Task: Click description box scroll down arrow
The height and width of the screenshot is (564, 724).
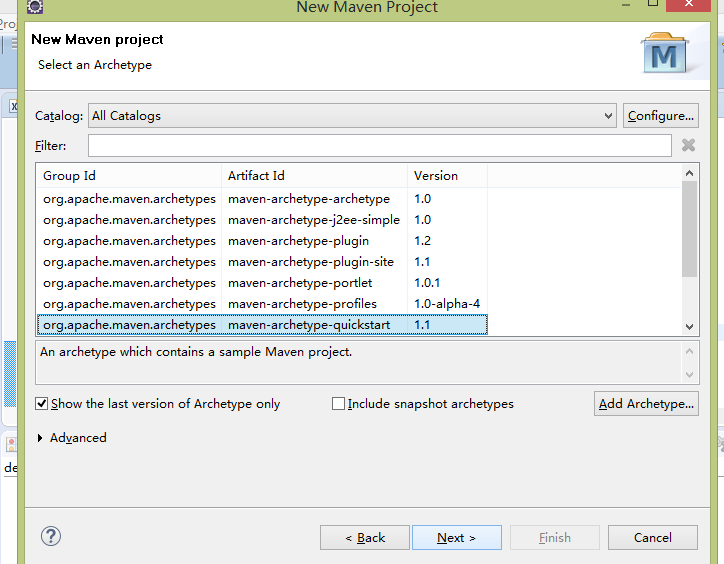Action: tap(689, 375)
